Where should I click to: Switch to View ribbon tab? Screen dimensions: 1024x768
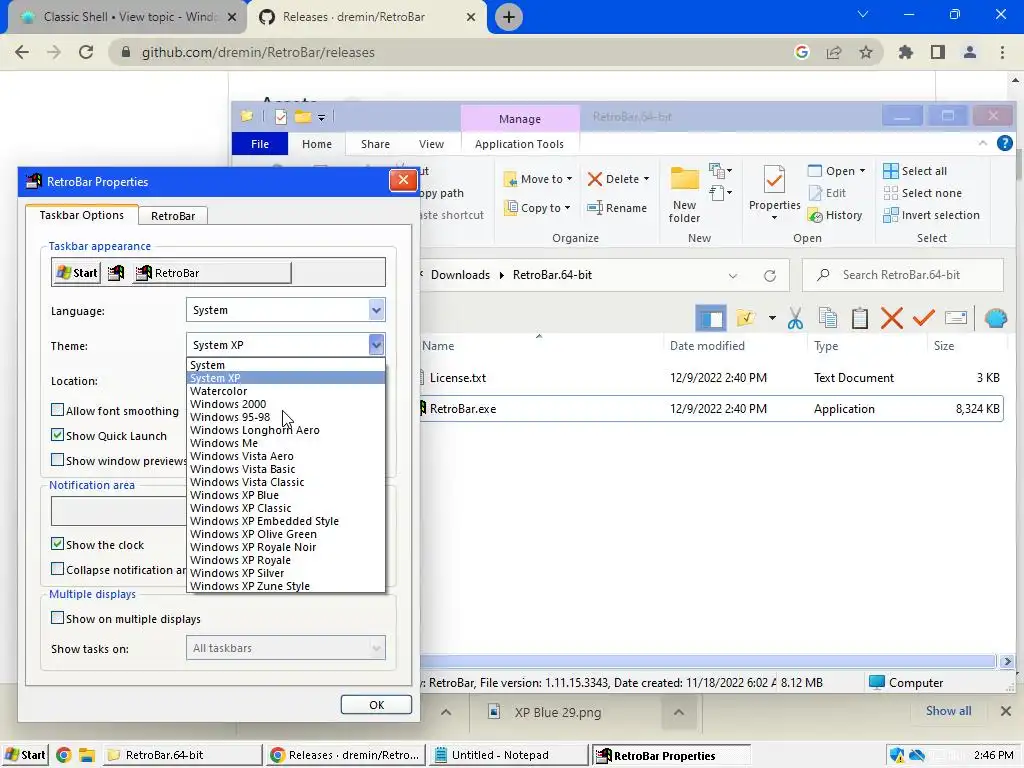pyautogui.click(x=431, y=144)
